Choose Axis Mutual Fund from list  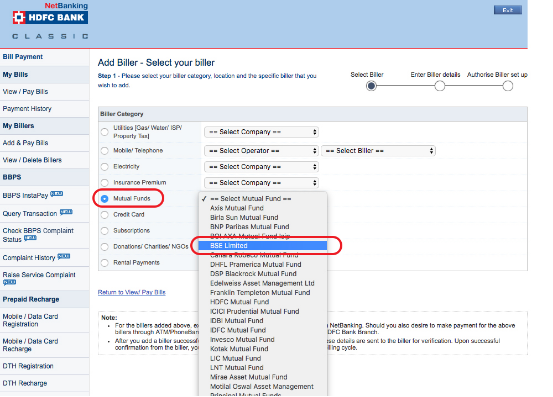(263, 208)
